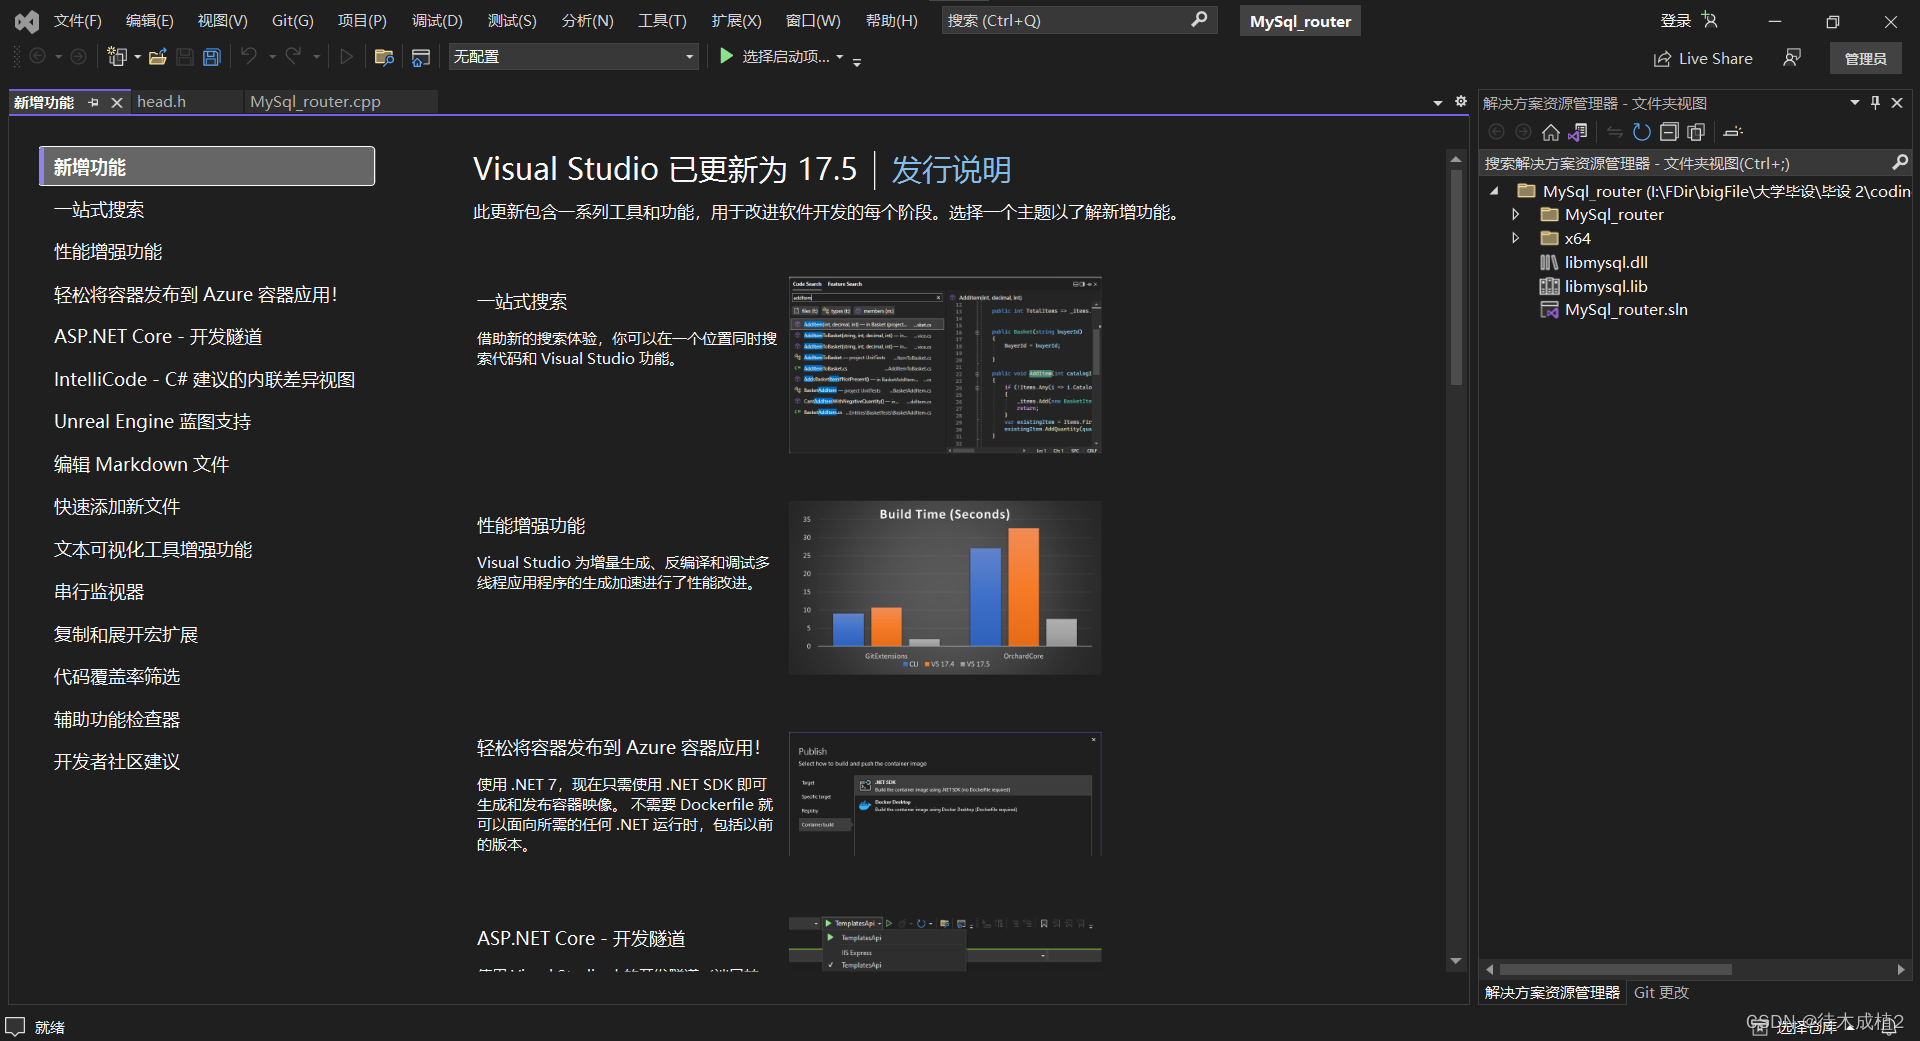Screen dimensions: 1920x1041
Task: Click magnifier icon in Solution Explorer search
Action: click(x=1899, y=162)
